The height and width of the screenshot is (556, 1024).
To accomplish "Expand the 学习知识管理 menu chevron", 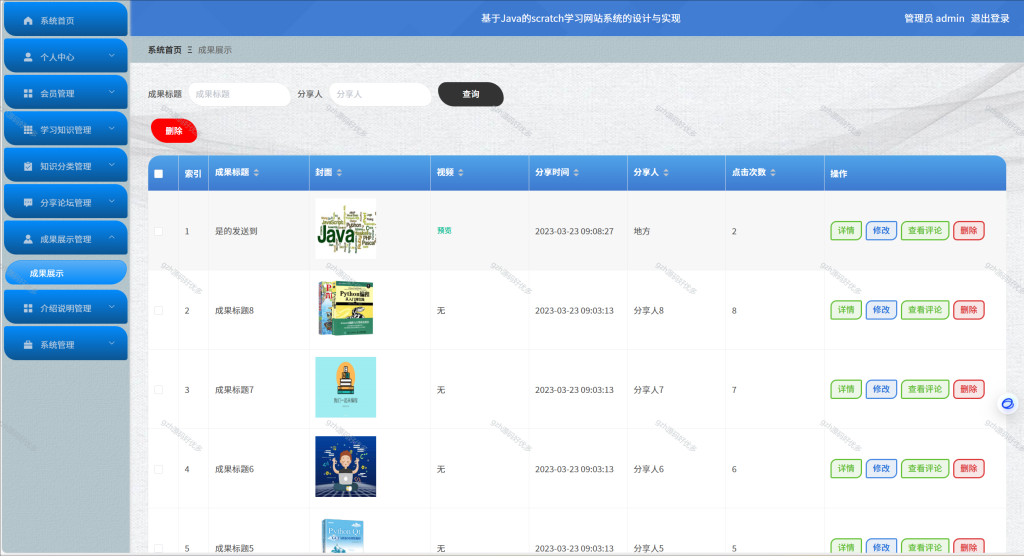I will point(112,129).
